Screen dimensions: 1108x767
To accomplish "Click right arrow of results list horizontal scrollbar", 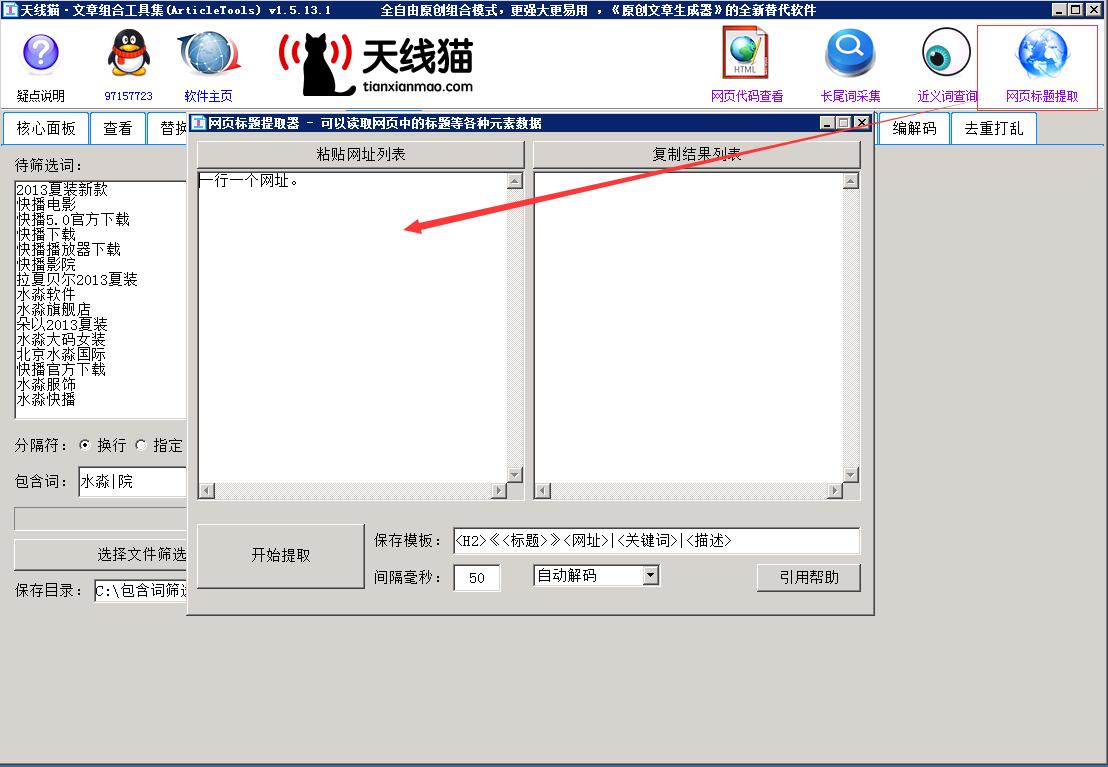I will 835,490.
